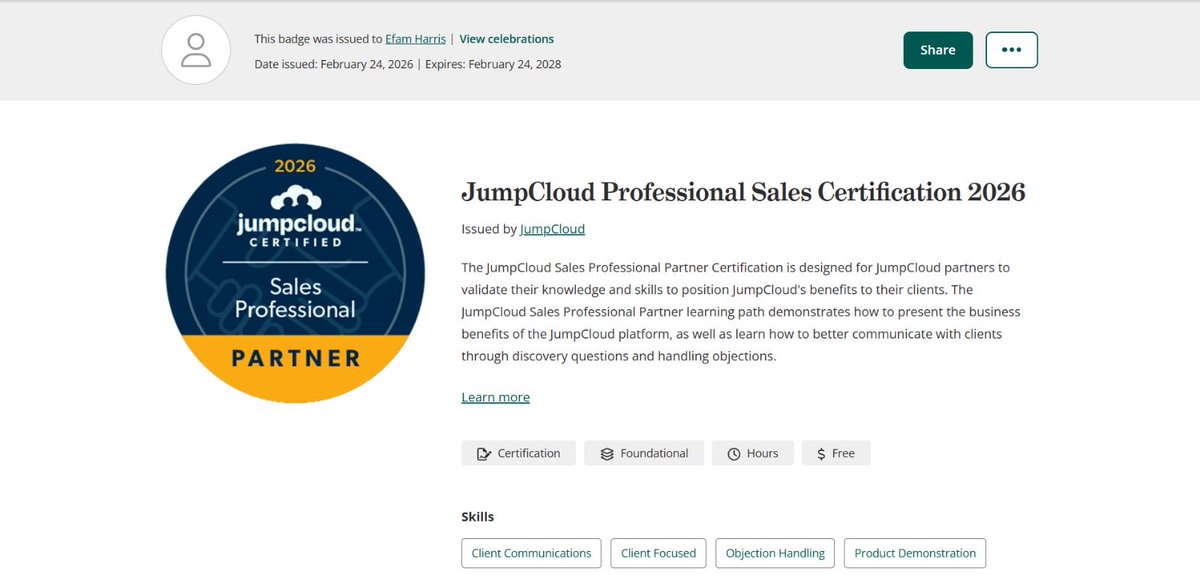This screenshot has width=1200, height=575.
Task: Click the Free dollar sign icon
Action: click(x=821, y=454)
